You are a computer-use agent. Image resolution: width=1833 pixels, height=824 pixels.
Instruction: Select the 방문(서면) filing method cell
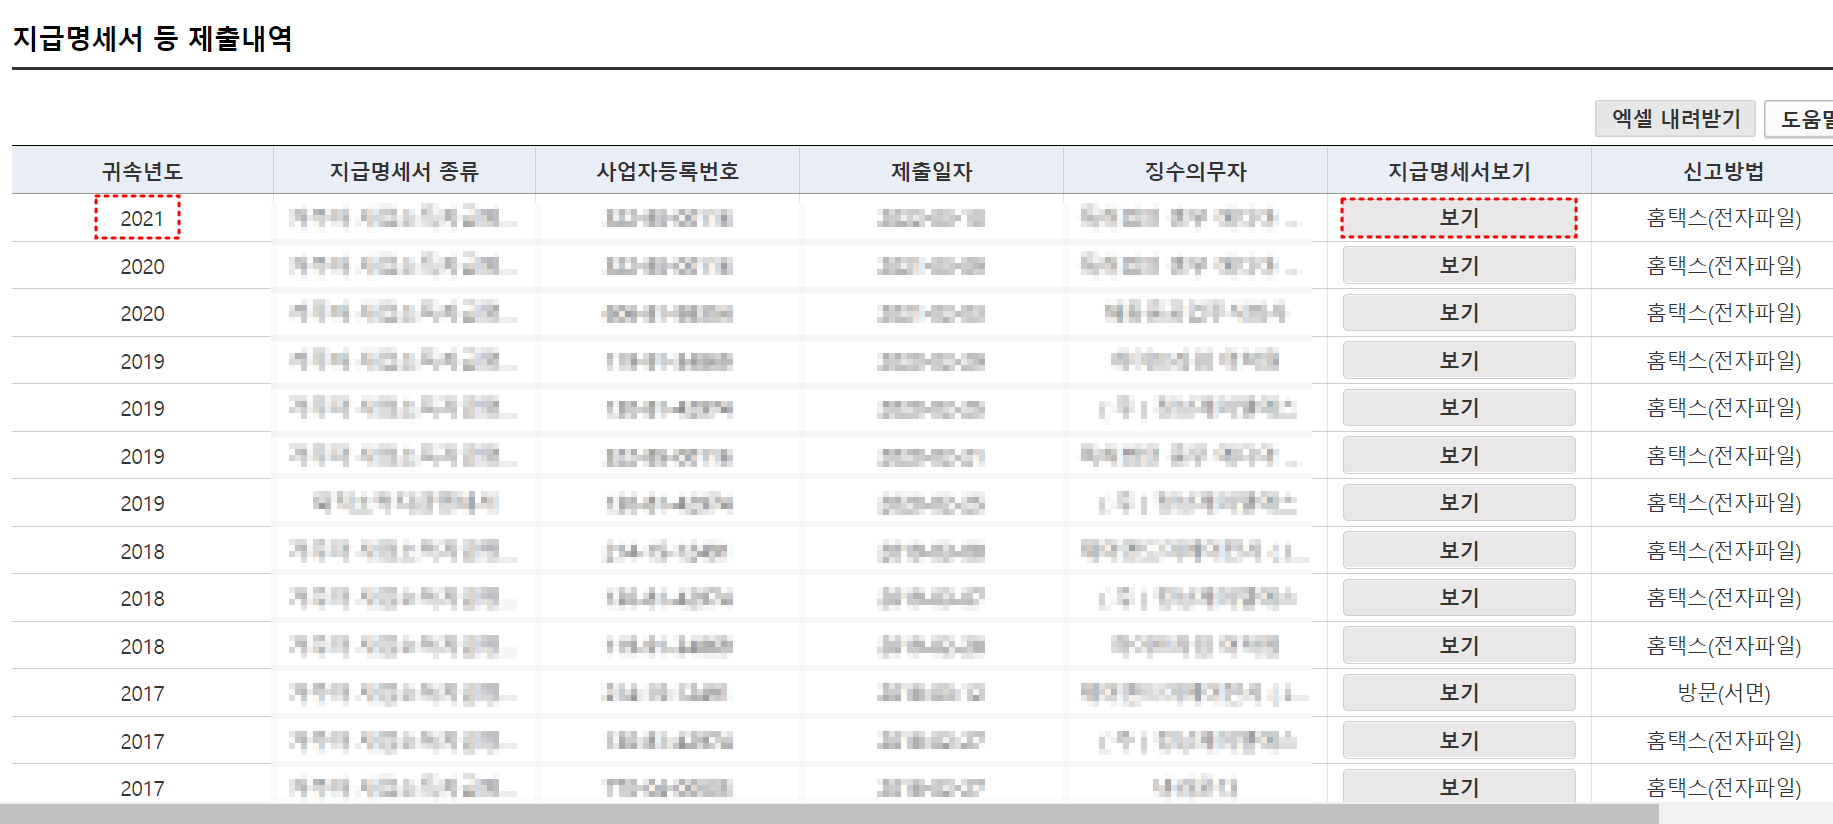coord(1723,693)
